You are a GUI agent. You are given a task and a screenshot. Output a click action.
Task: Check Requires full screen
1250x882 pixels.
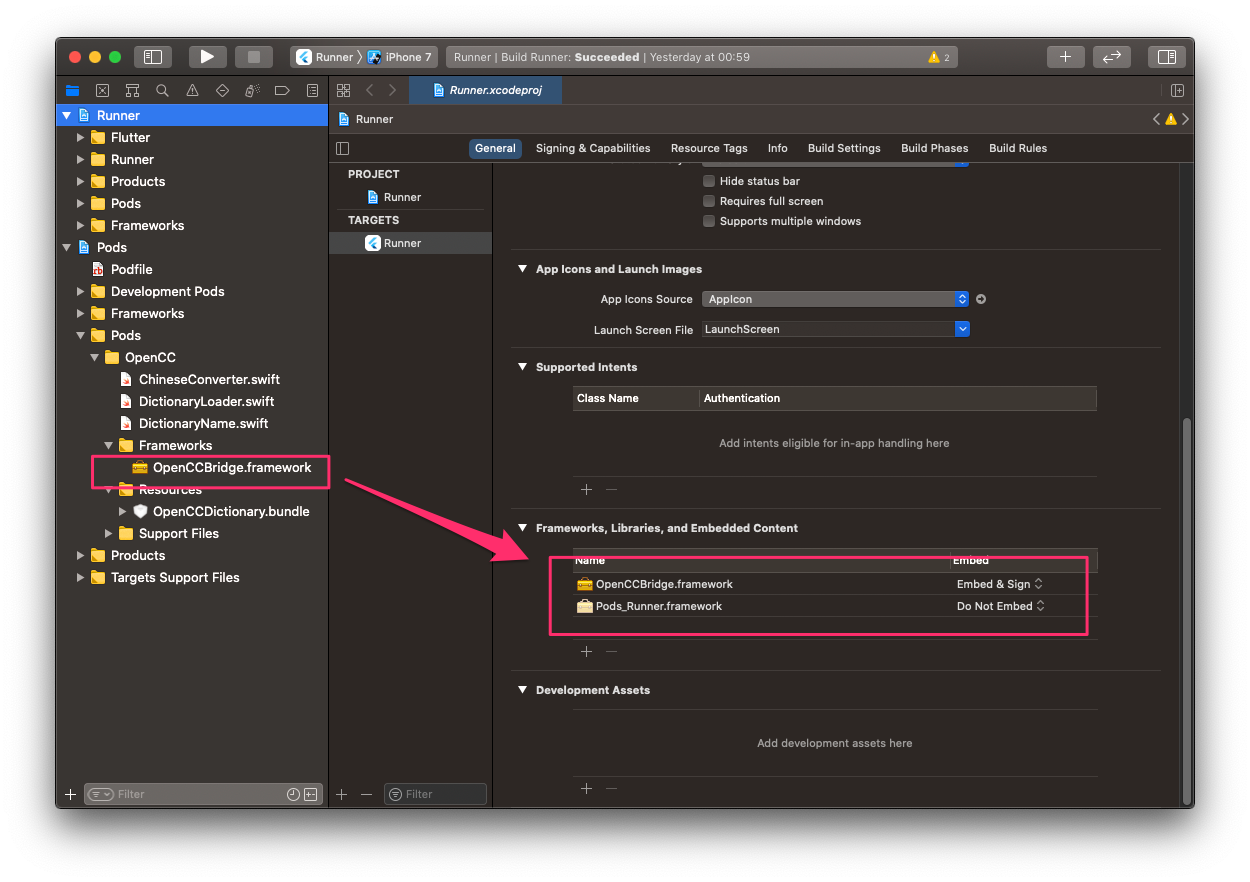pyautogui.click(x=709, y=201)
